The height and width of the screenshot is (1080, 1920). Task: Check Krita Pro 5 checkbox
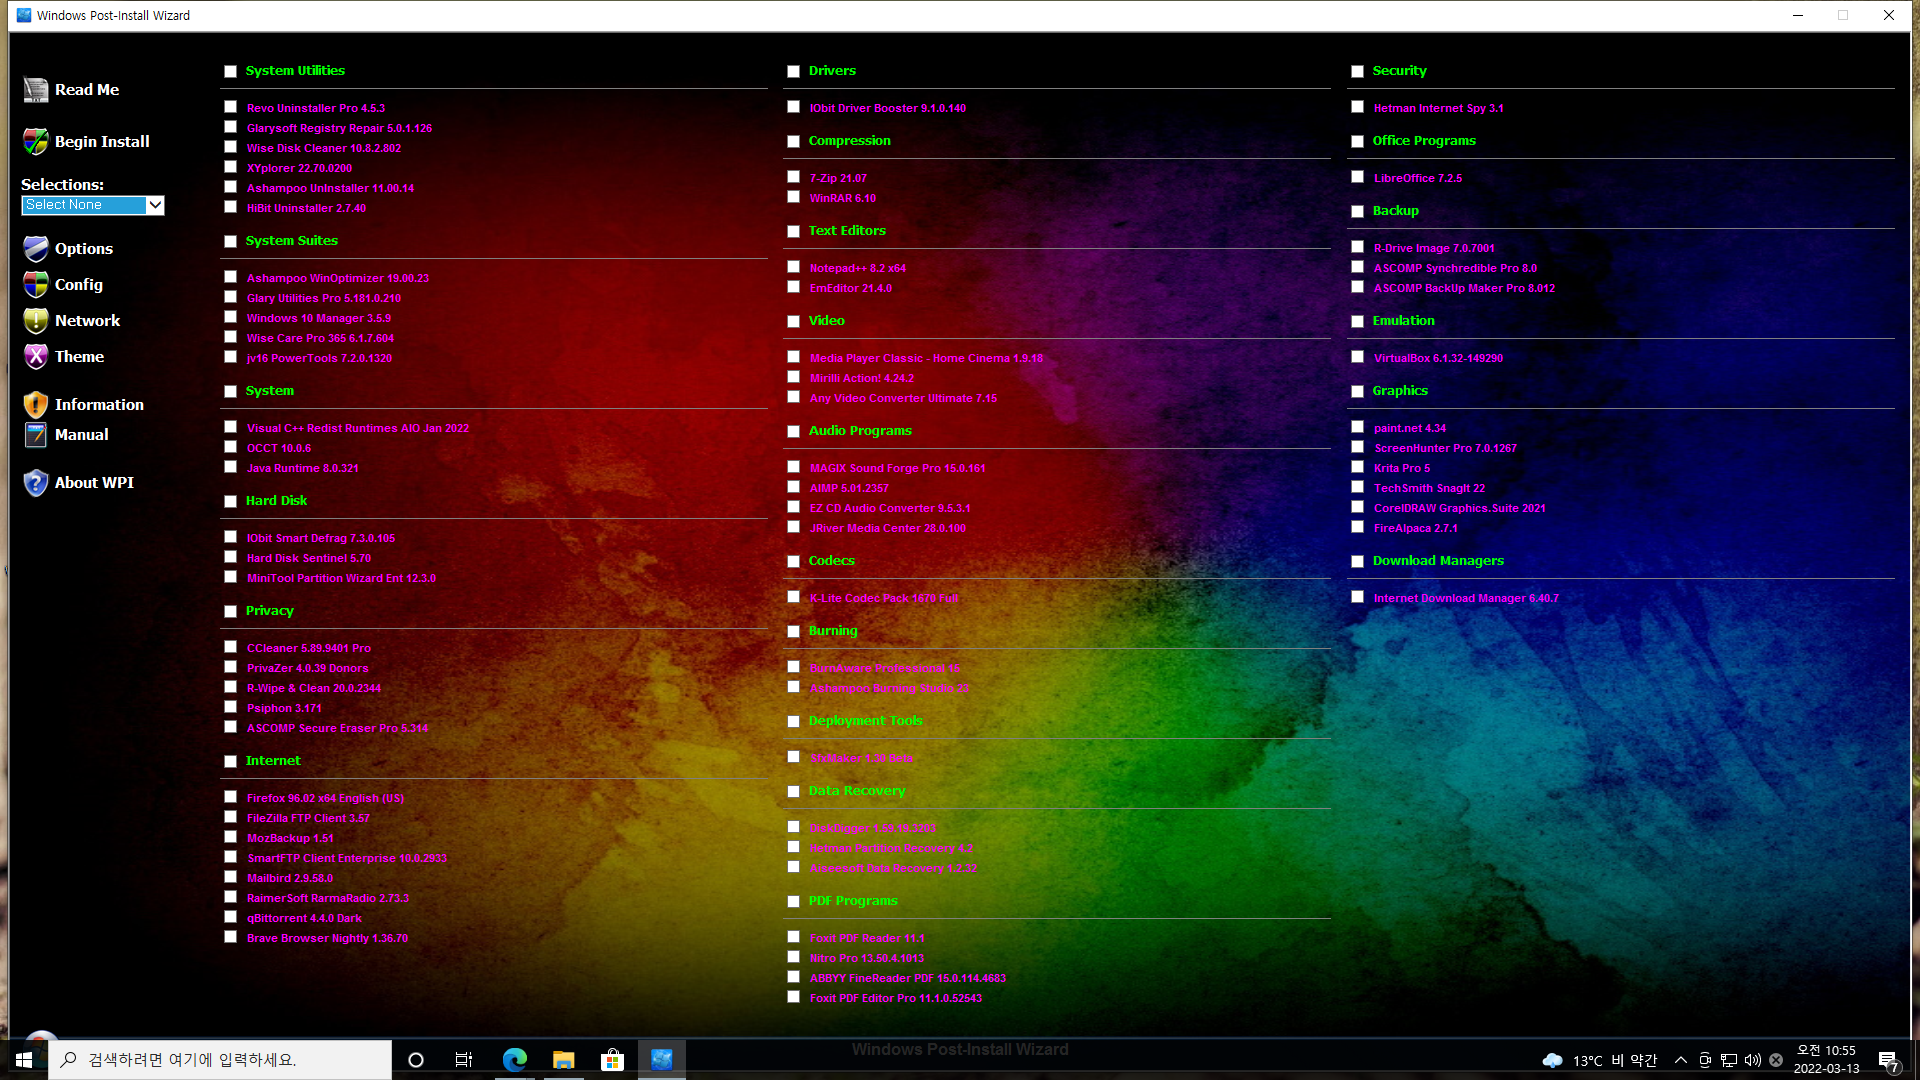[1358, 467]
